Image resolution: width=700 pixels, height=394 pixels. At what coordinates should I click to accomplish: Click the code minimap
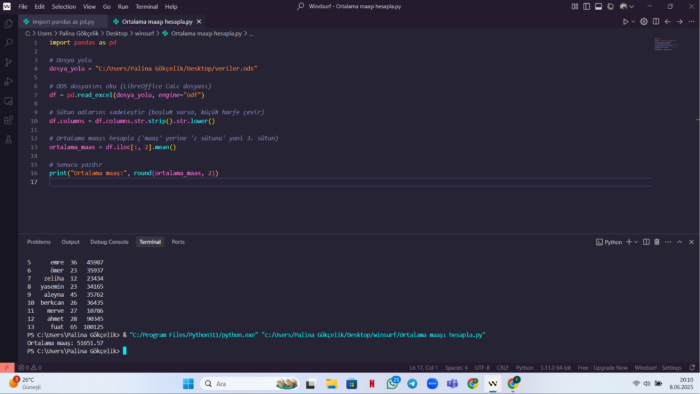click(x=666, y=44)
